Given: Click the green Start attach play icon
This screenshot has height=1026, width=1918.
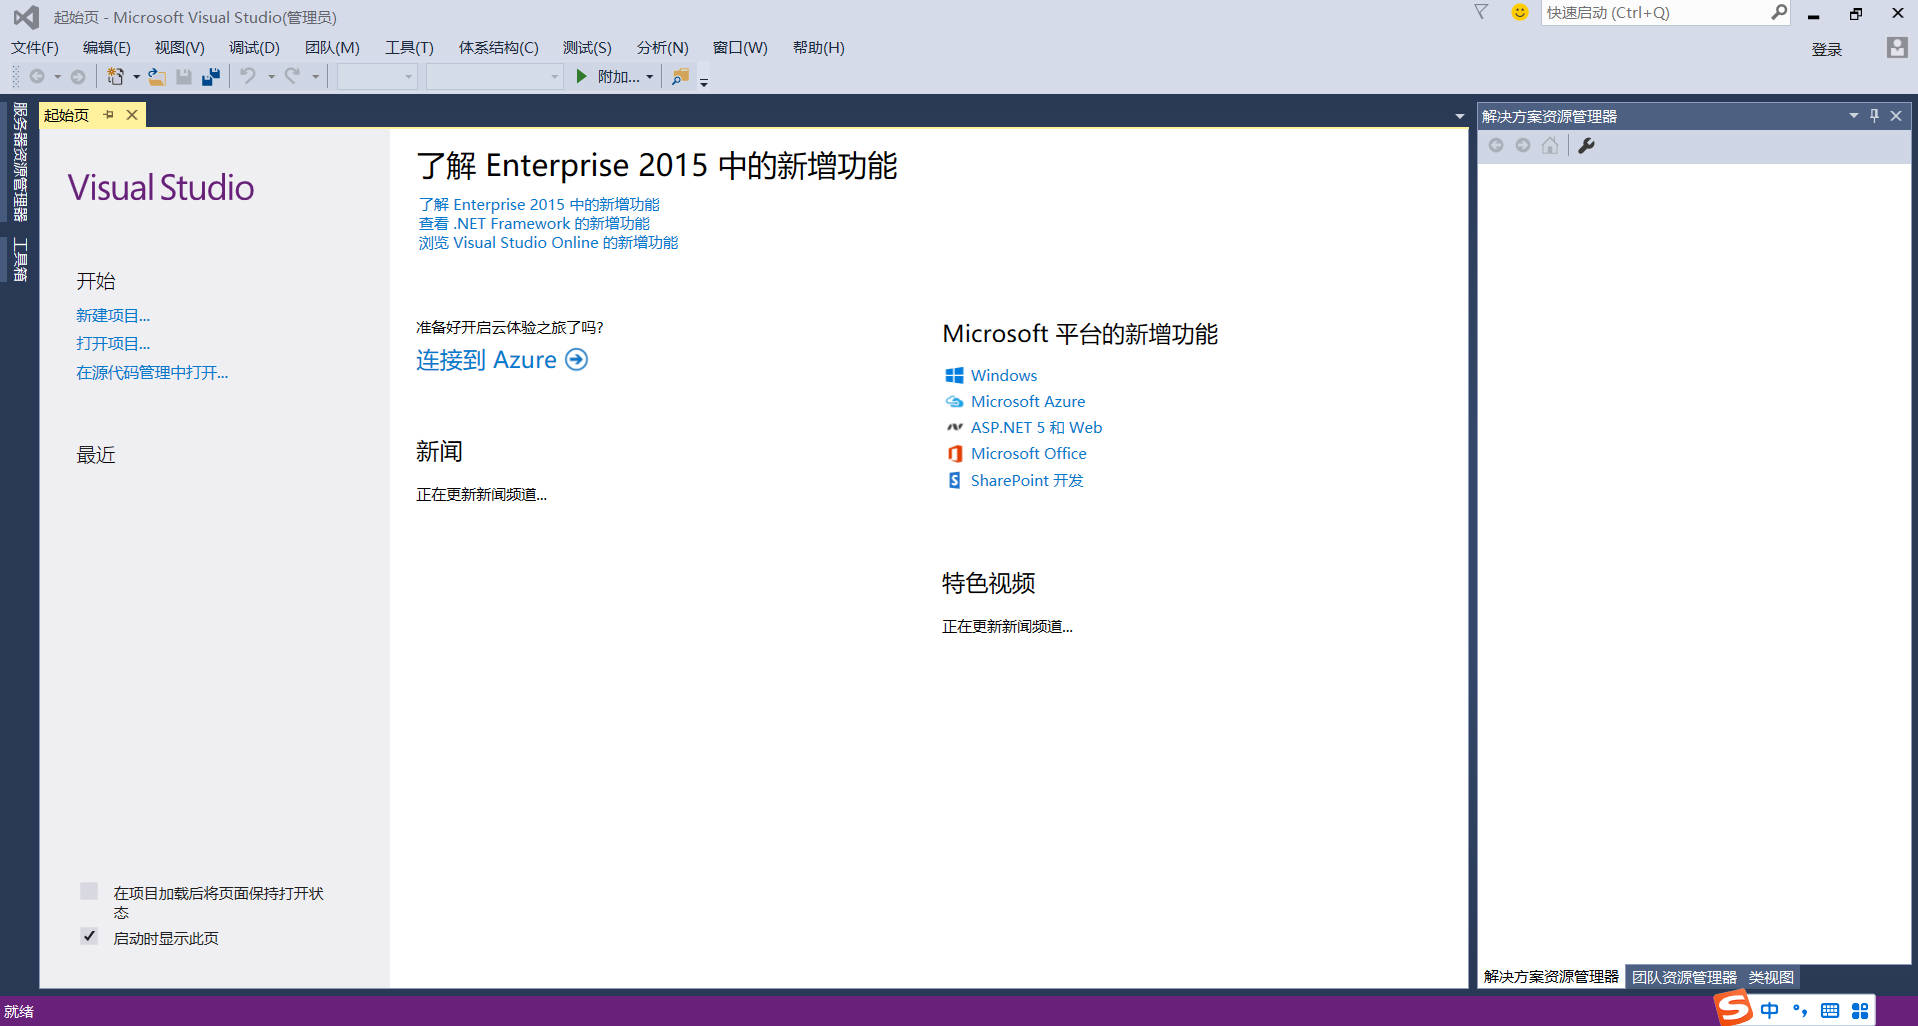Looking at the screenshot, I should tap(582, 76).
